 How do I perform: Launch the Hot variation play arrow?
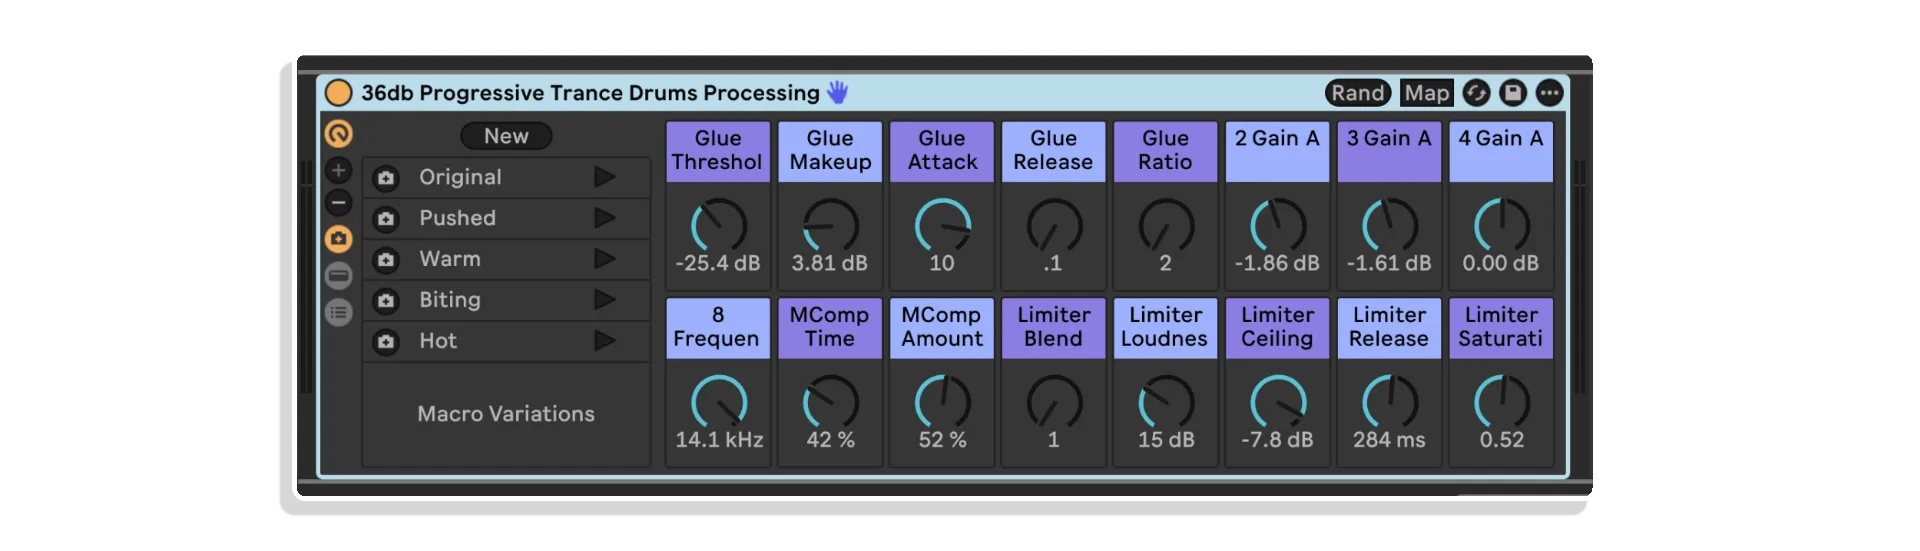[604, 341]
